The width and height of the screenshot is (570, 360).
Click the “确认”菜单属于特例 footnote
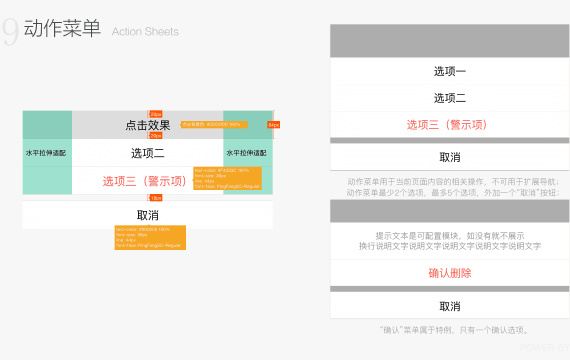454,330
